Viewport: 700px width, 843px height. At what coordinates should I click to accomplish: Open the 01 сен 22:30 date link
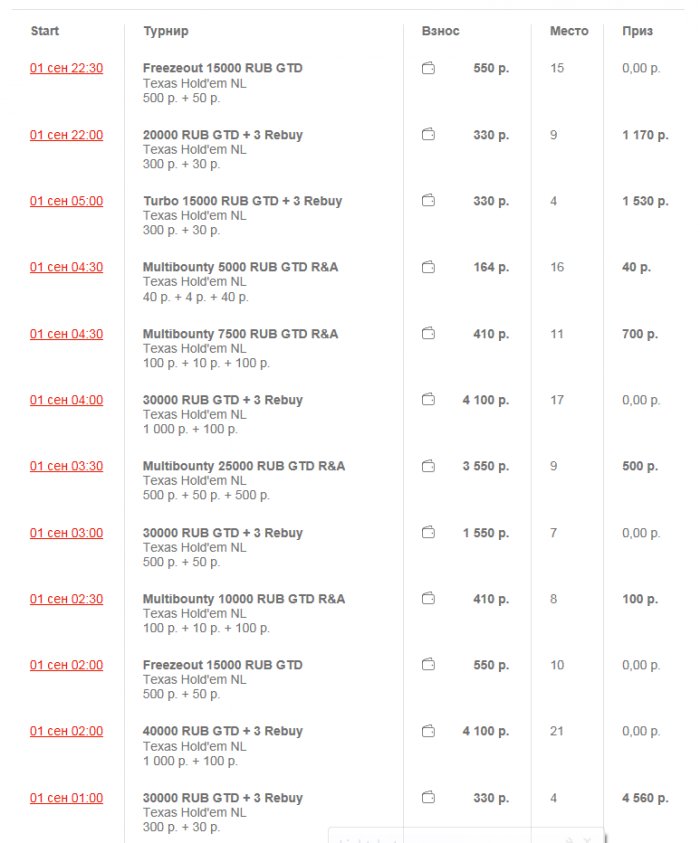pyautogui.click(x=66, y=69)
